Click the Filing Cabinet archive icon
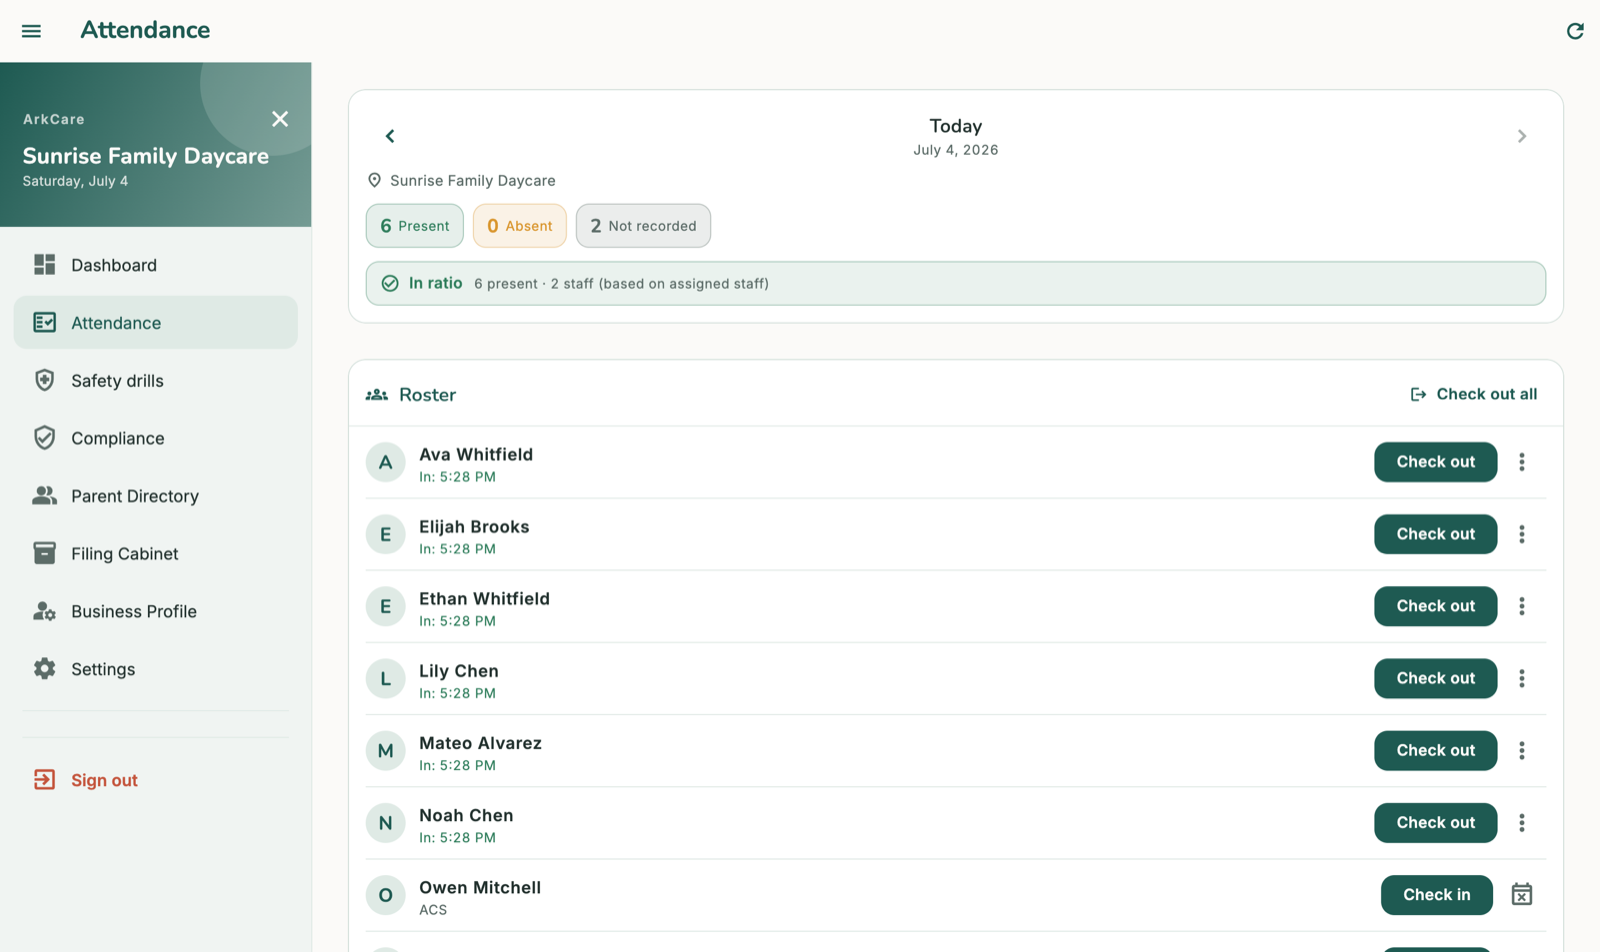The width and height of the screenshot is (1600, 952). click(x=44, y=553)
